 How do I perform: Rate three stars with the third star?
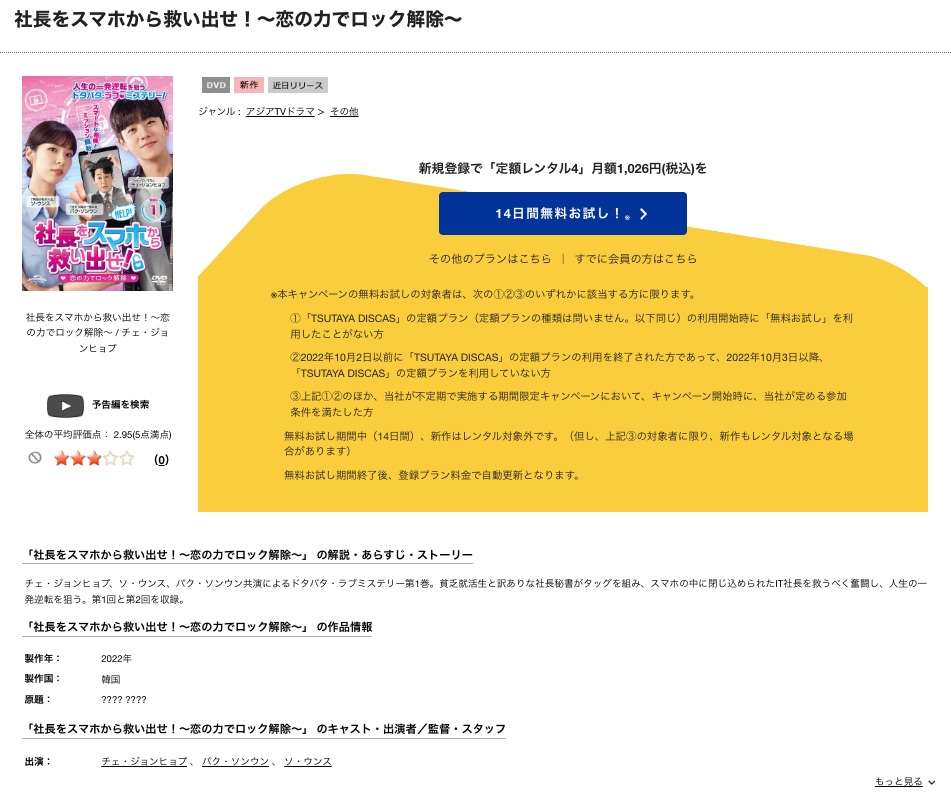coord(94,458)
